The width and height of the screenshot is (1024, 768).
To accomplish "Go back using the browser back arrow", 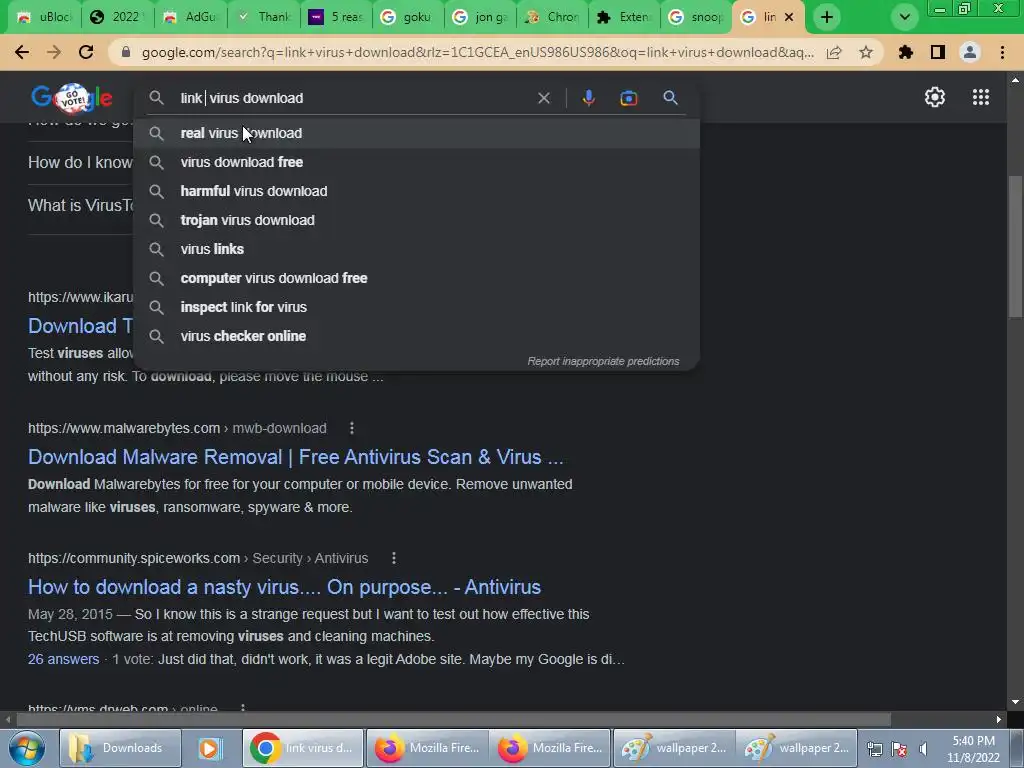I will (x=22, y=52).
